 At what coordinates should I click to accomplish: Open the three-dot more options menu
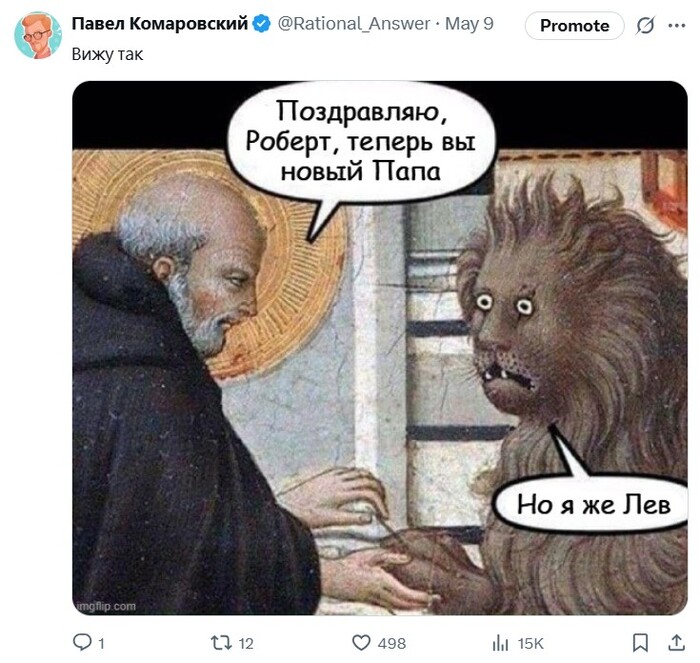(x=676, y=25)
